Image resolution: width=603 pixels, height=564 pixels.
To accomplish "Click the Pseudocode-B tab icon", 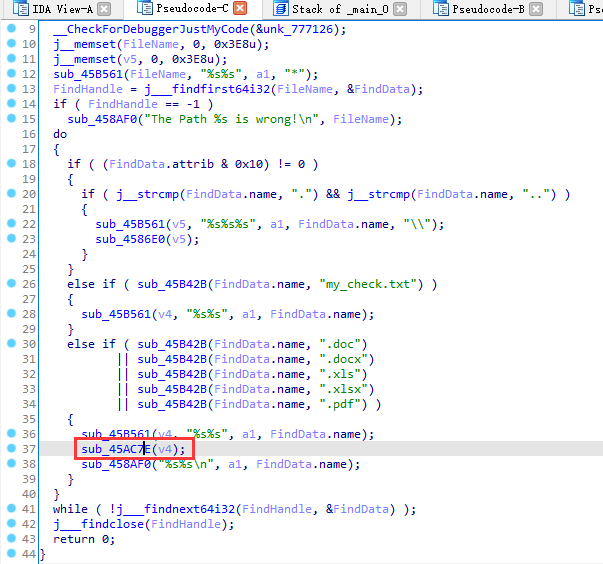I will click(440, 8).
